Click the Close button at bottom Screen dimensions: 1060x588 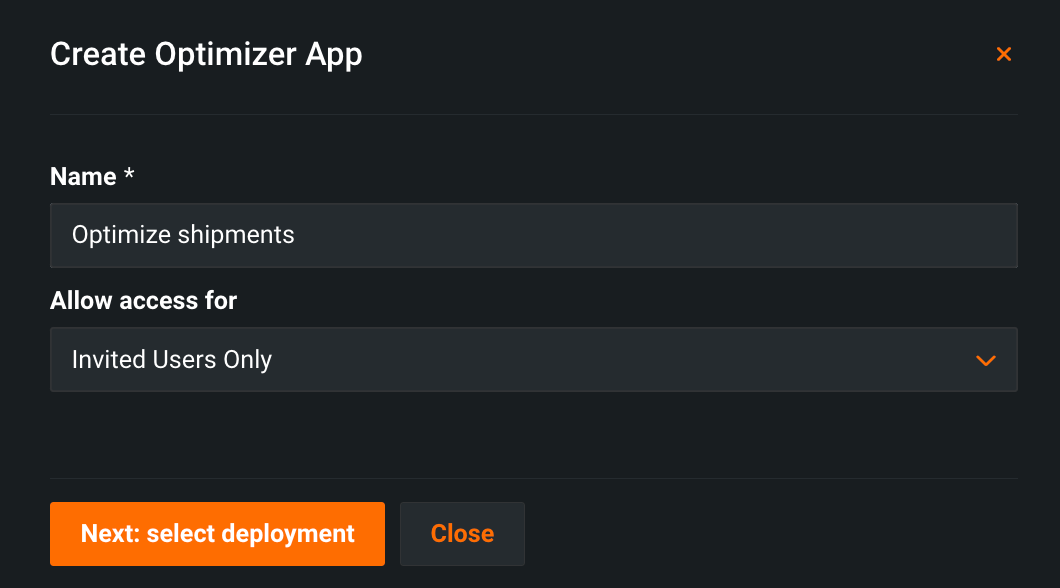[x=462, y=534]
